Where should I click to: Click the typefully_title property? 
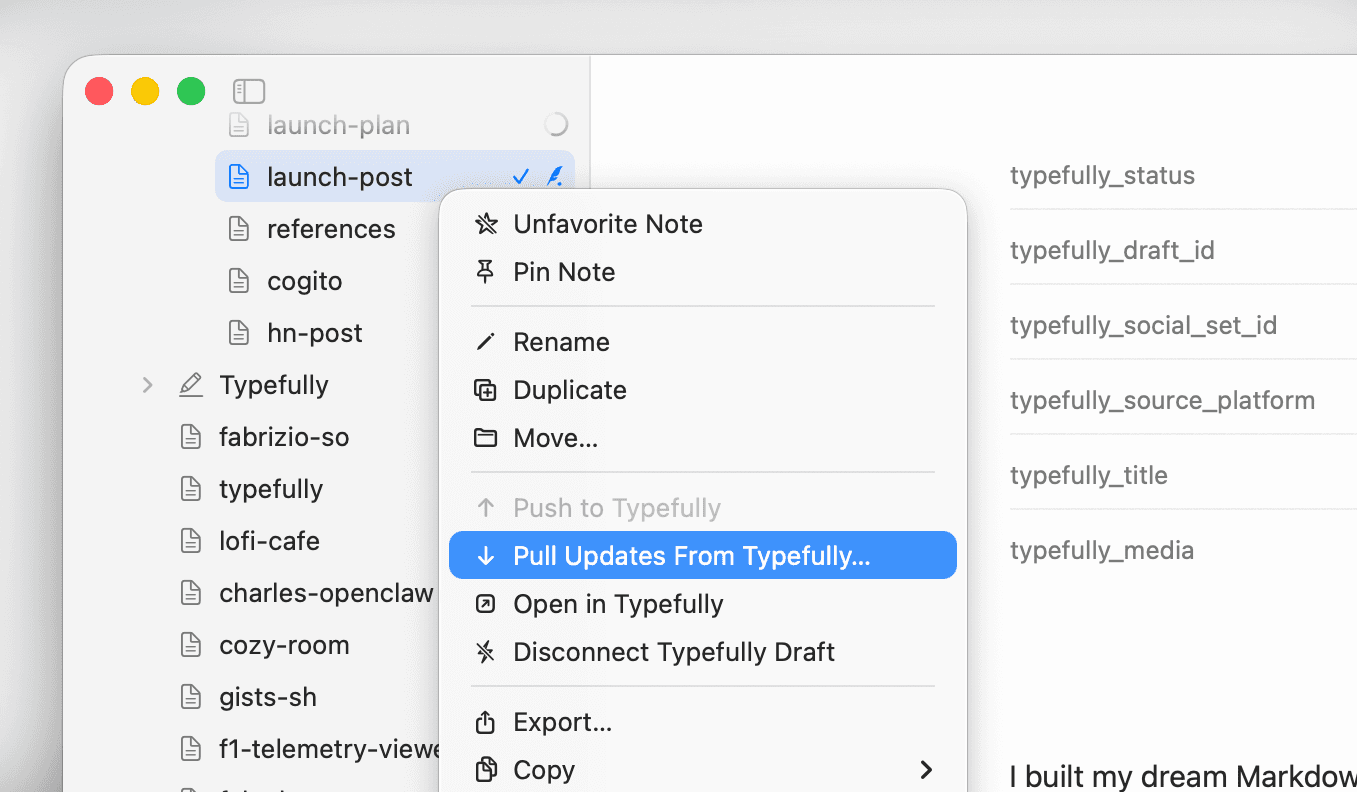[1089, 475]
